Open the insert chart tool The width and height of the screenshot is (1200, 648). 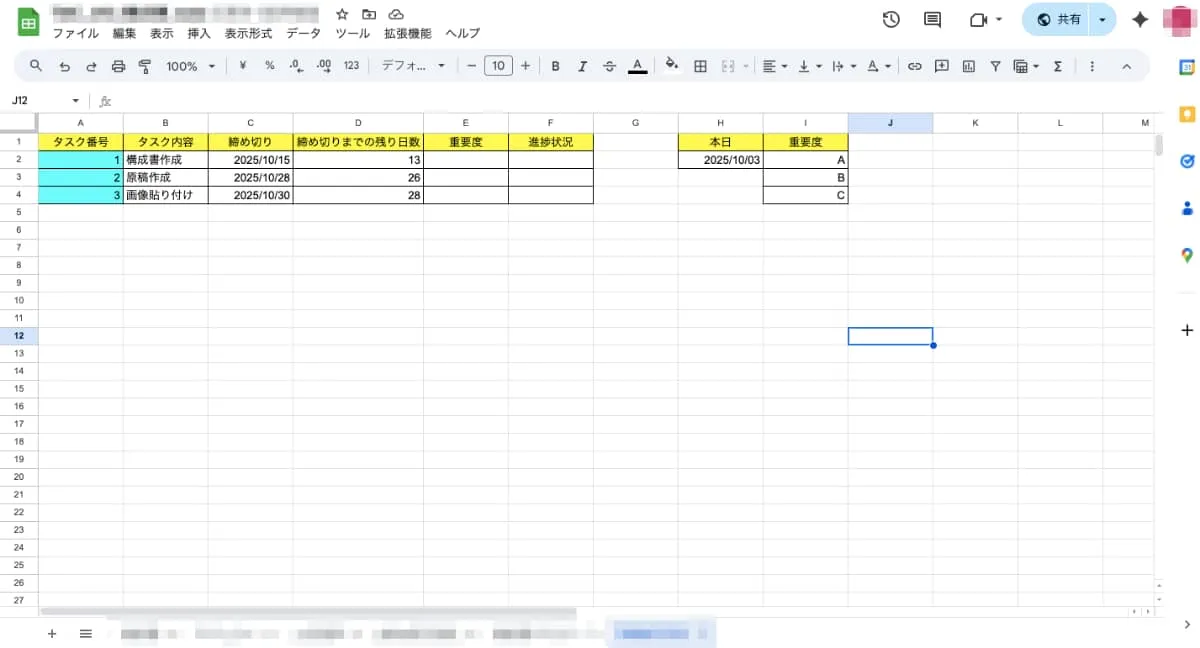967,65
